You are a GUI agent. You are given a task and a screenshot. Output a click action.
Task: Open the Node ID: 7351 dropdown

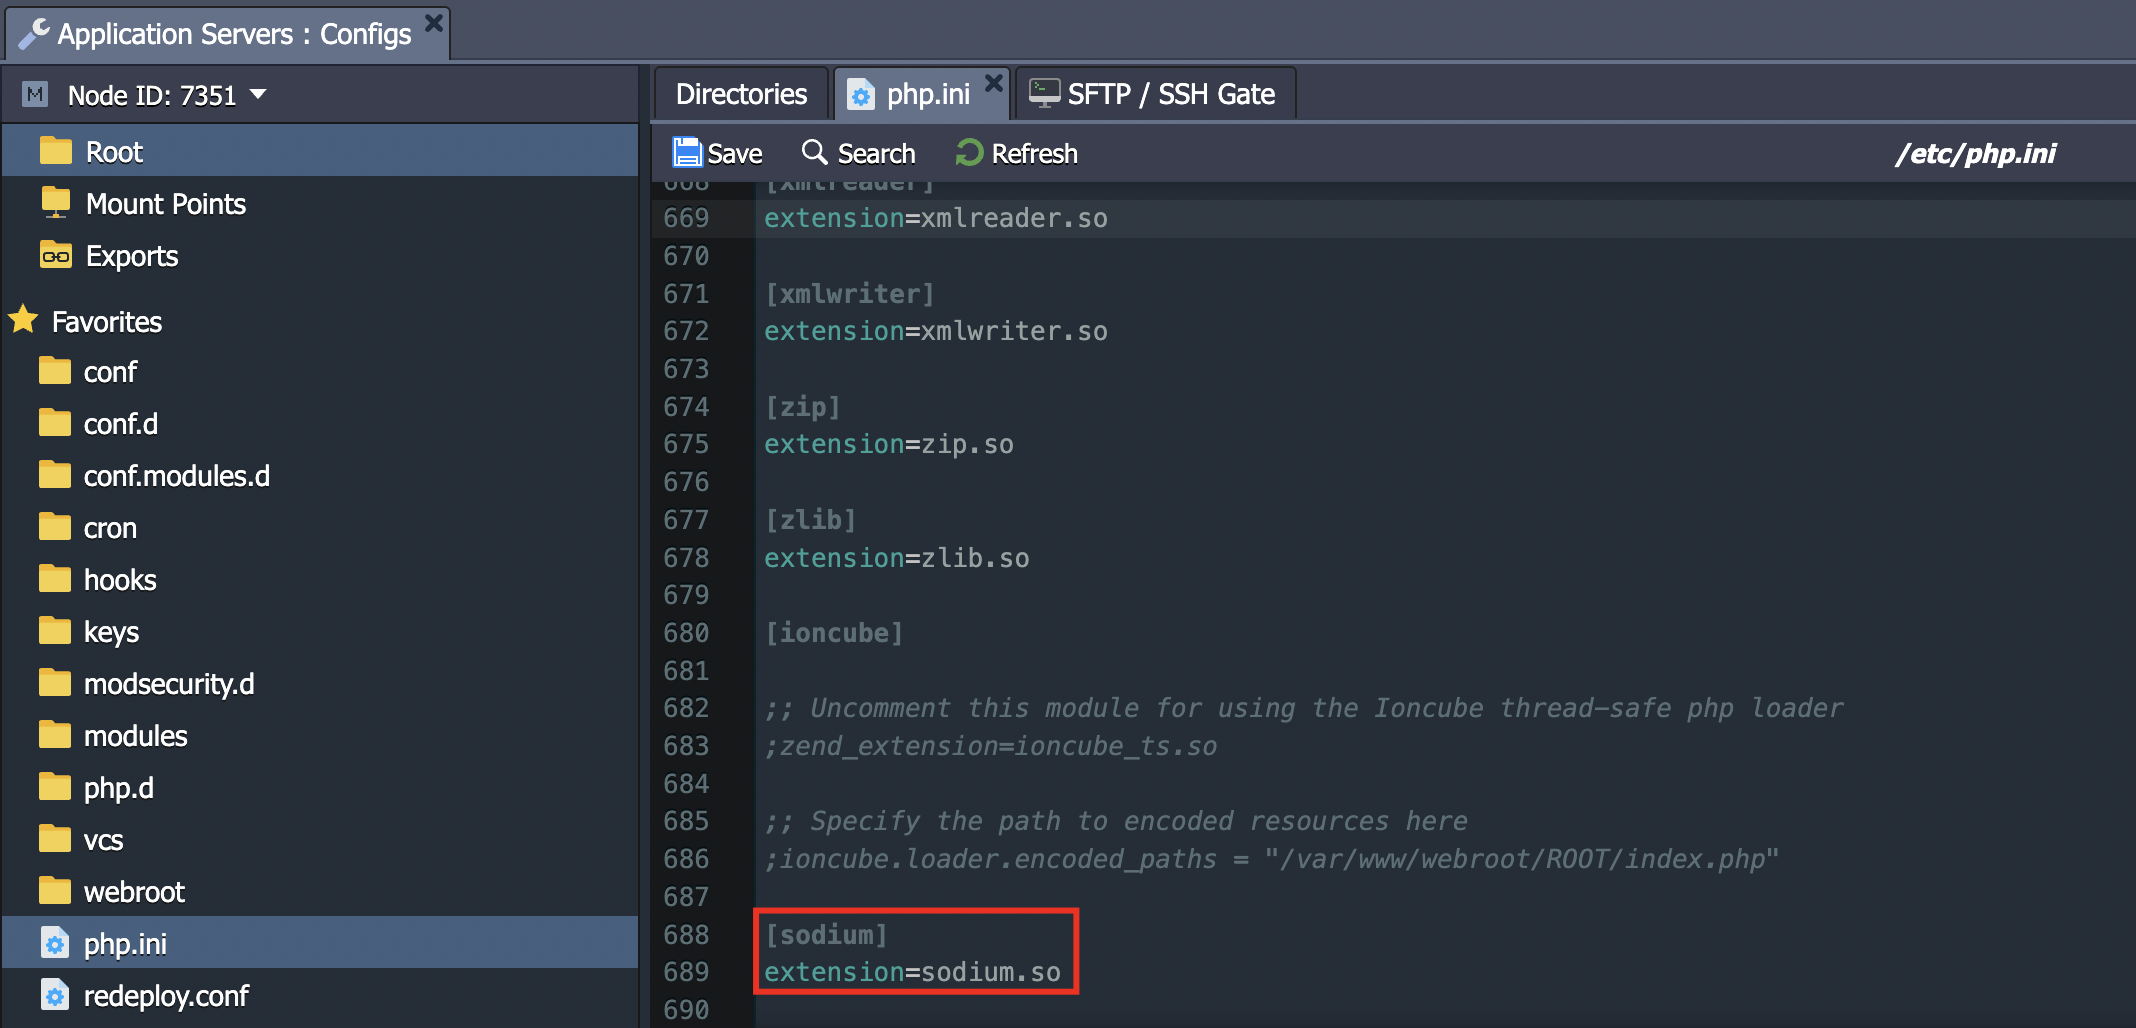click(258, 94)
